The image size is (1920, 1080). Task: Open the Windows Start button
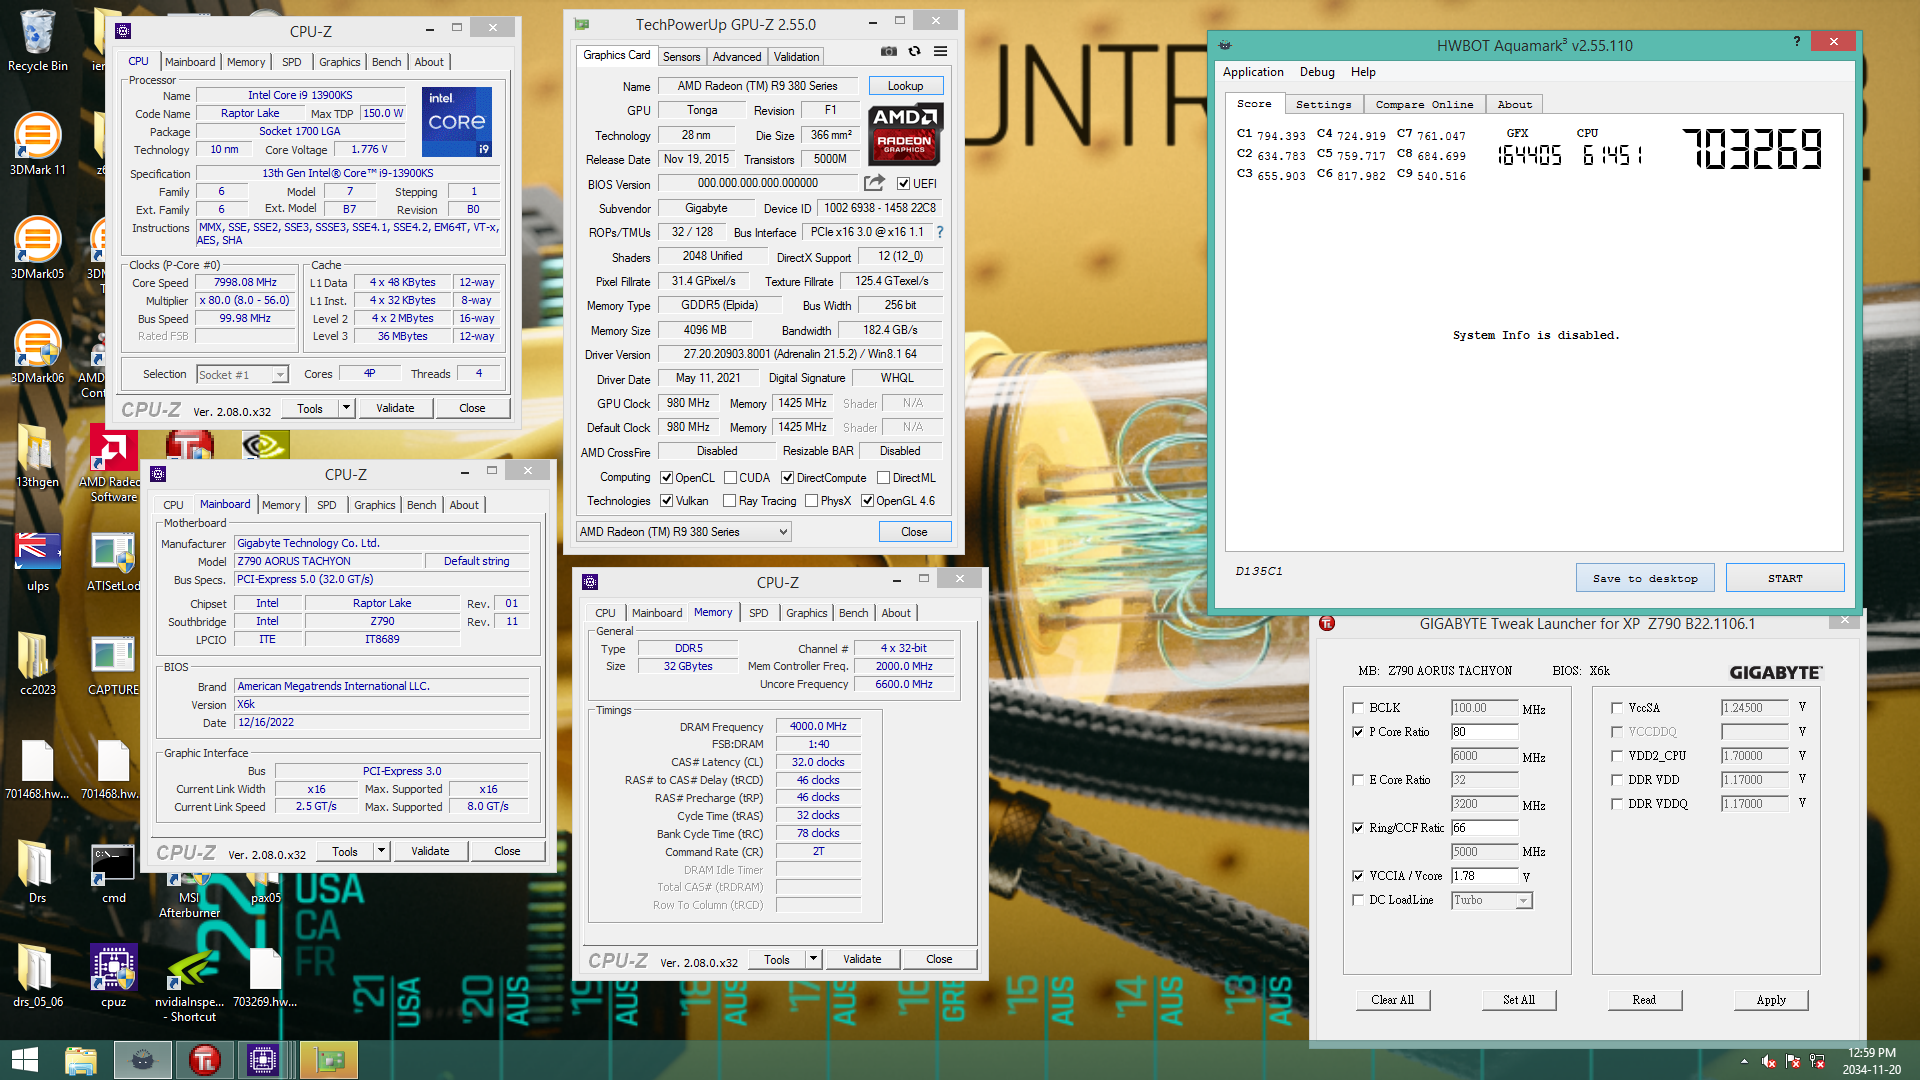coord(24,1060)
